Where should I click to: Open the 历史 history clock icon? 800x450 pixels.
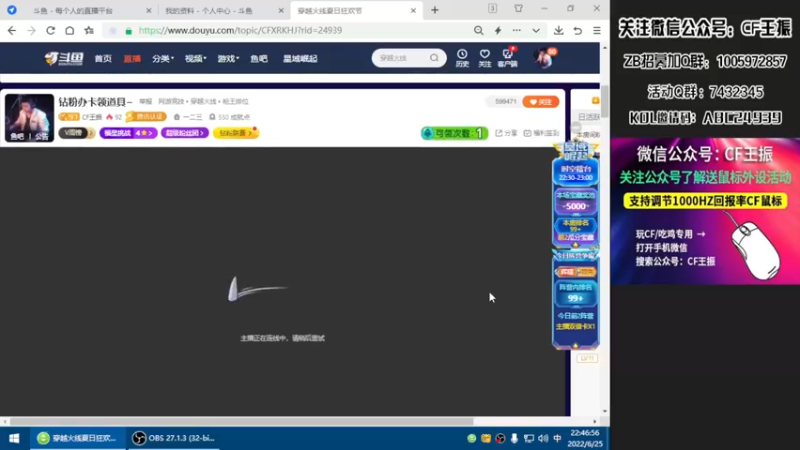(x=462, y=58)
